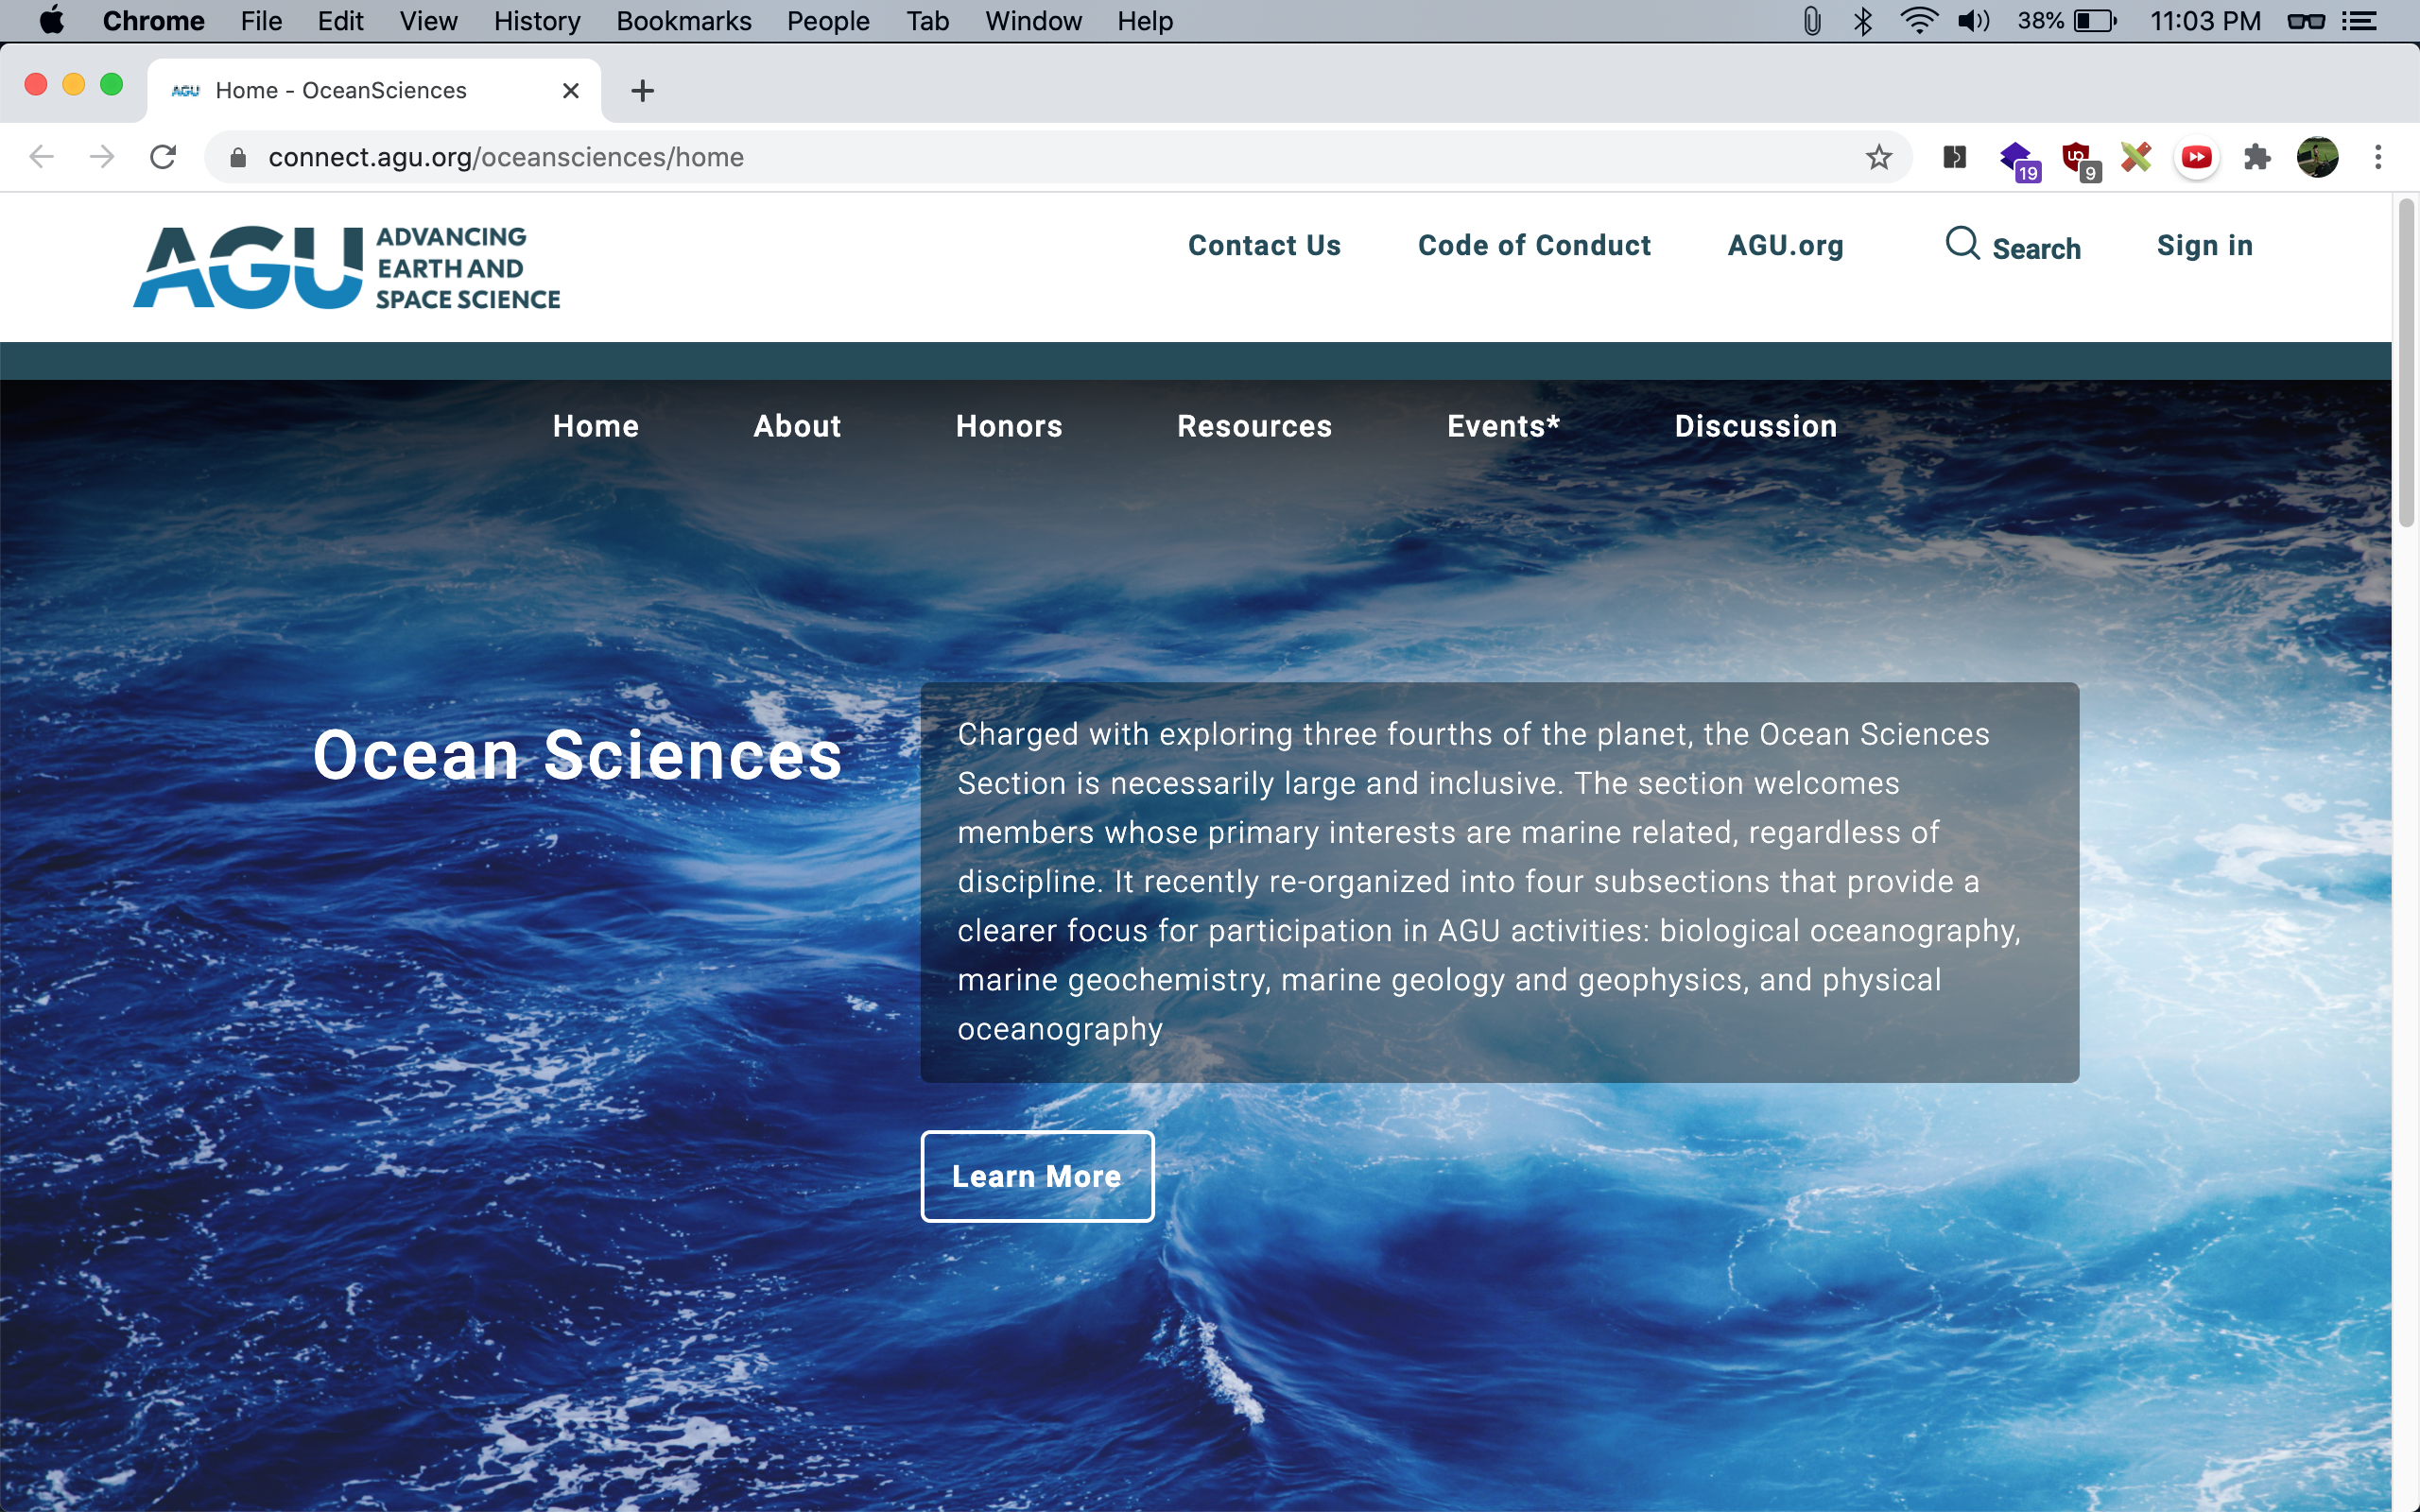Click the Sign in link

(x=2204, y=245)
